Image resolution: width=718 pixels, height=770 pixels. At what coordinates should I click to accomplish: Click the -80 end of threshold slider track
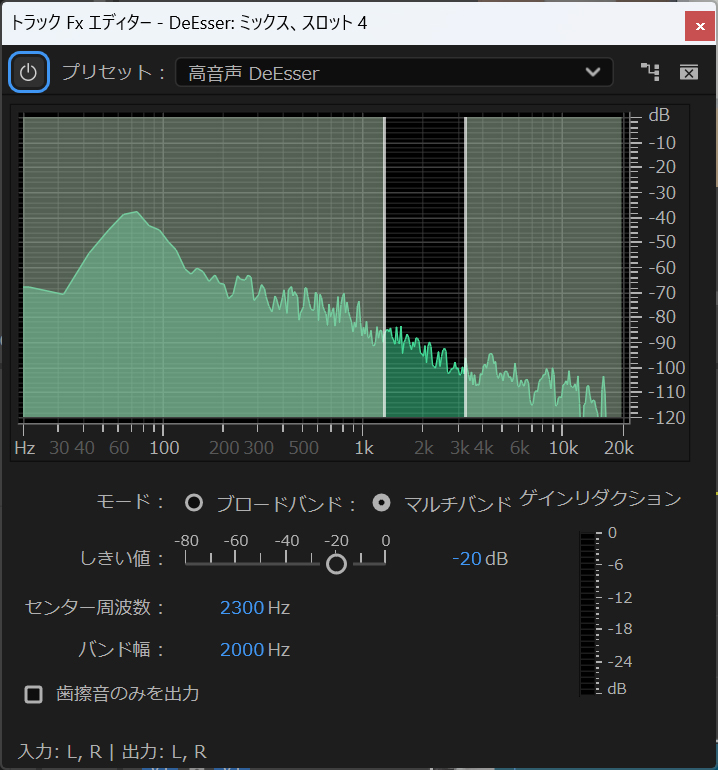(187, 562)
